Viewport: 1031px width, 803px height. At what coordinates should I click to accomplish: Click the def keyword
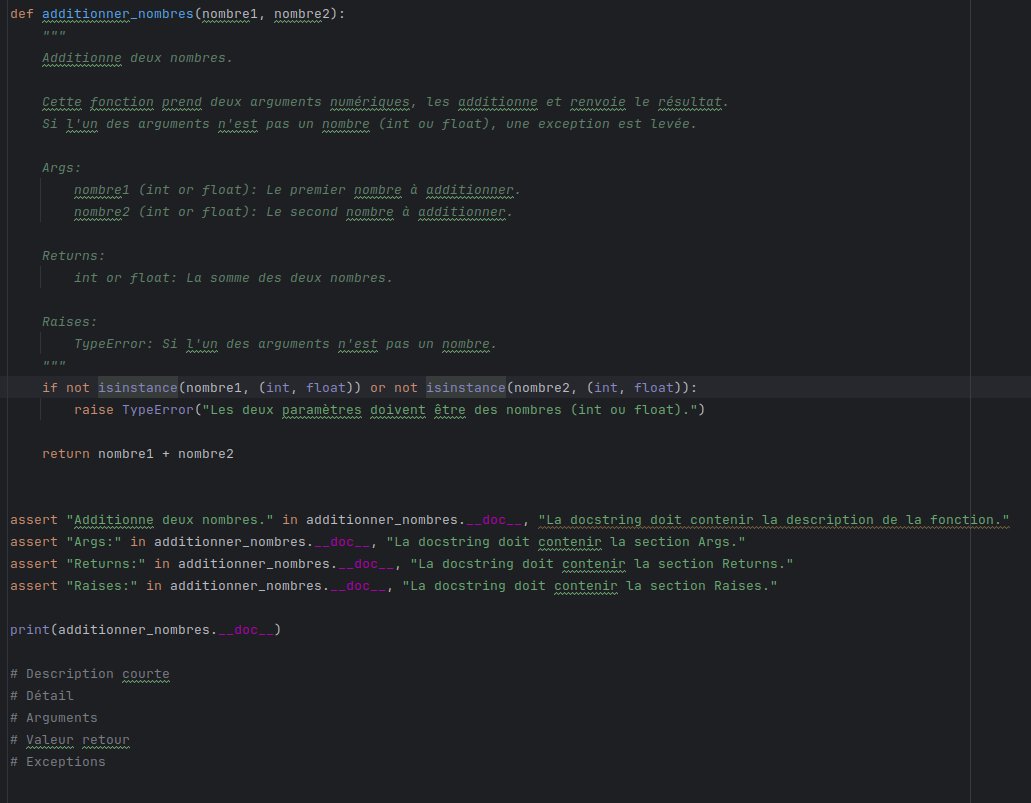(22, 14)
